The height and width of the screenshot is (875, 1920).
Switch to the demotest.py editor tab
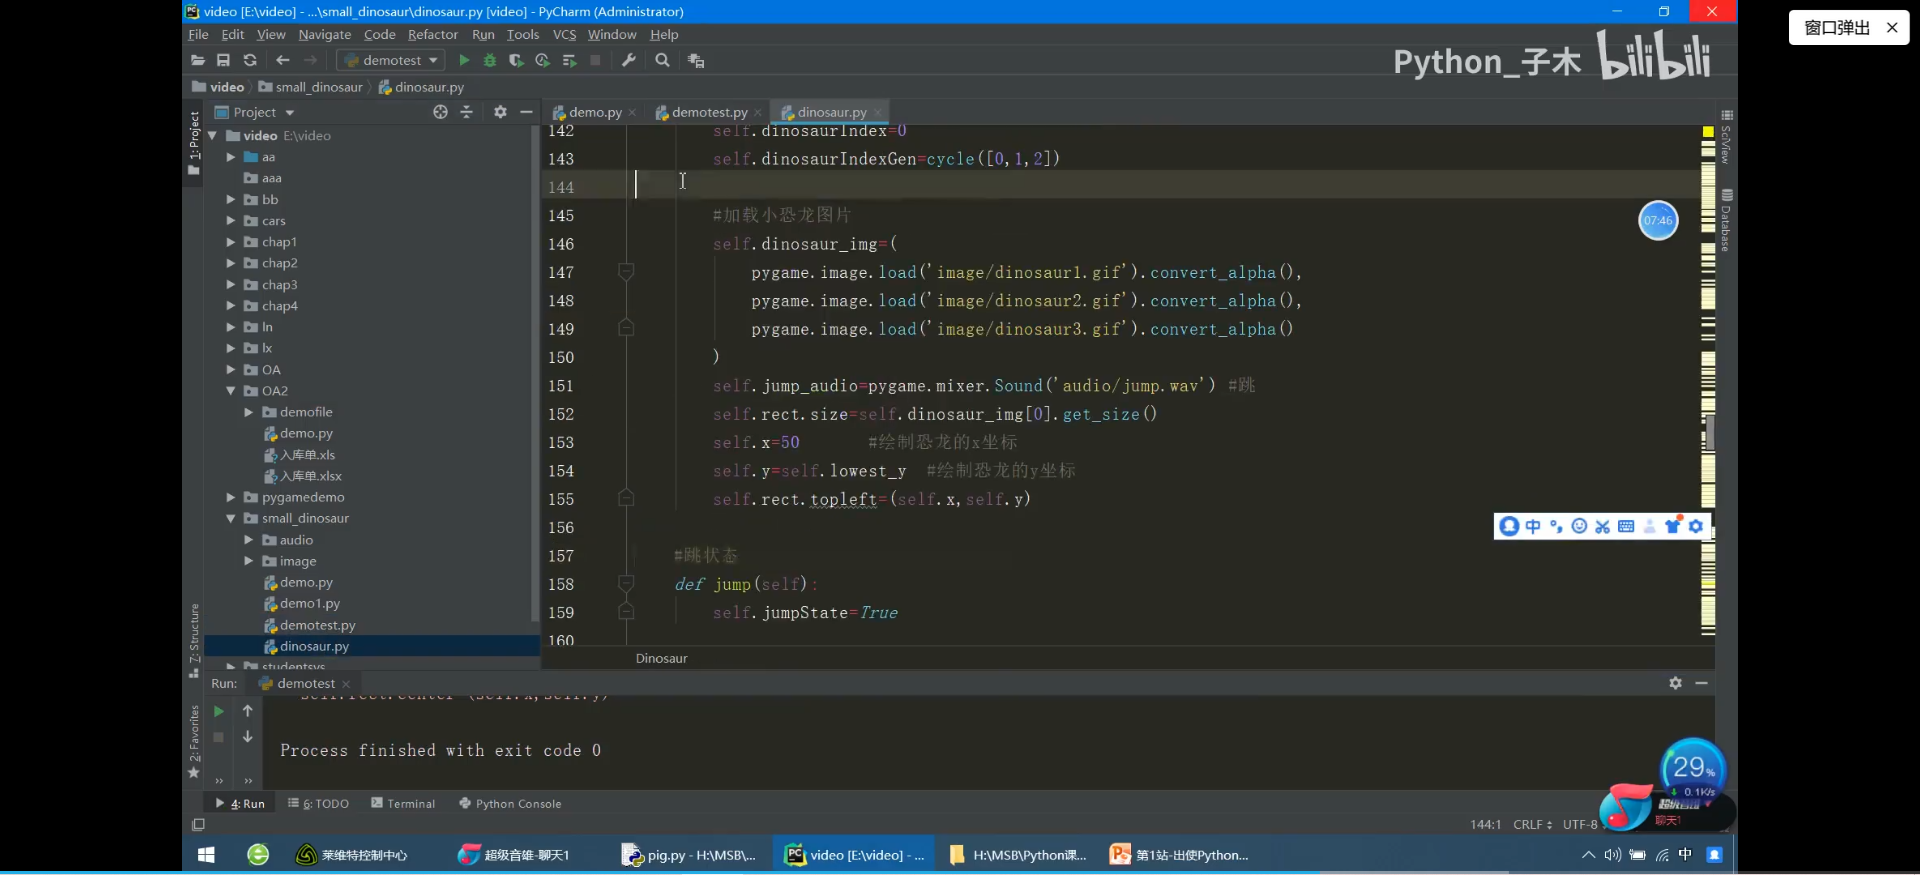click(709, 112)
